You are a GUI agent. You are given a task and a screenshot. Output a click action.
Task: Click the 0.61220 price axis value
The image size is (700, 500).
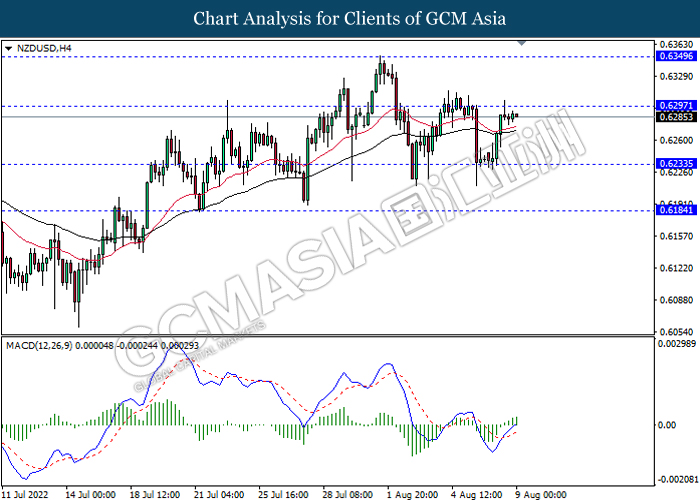(x=677, y=268)
